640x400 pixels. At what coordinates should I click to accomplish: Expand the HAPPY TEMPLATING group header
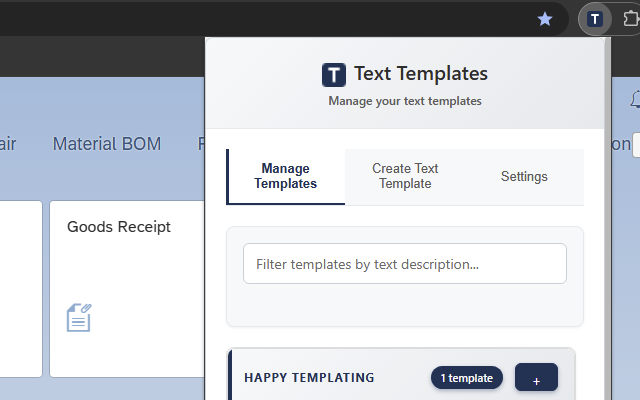[x=309, y=378]
